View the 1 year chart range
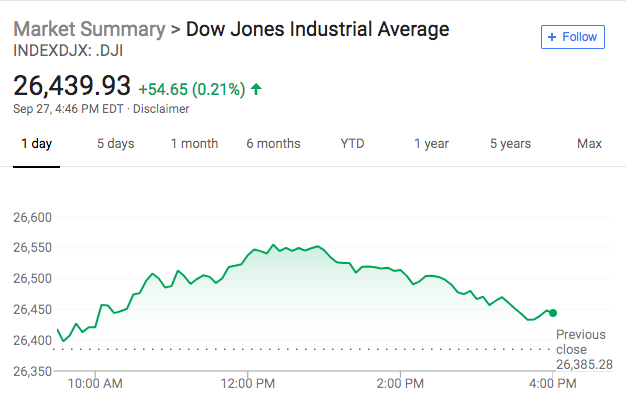Screen dimensions: 626x401 (x=431, y=144)
